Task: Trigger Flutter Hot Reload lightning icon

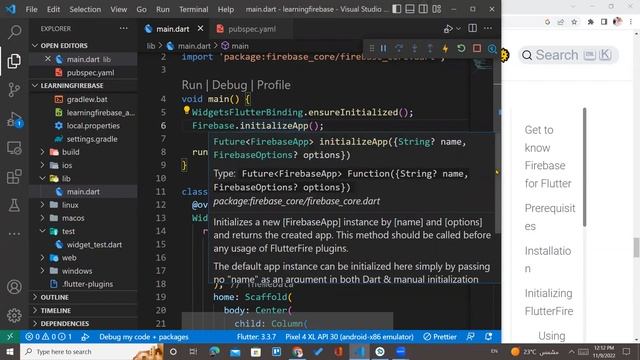Action: tap(445, 49)
